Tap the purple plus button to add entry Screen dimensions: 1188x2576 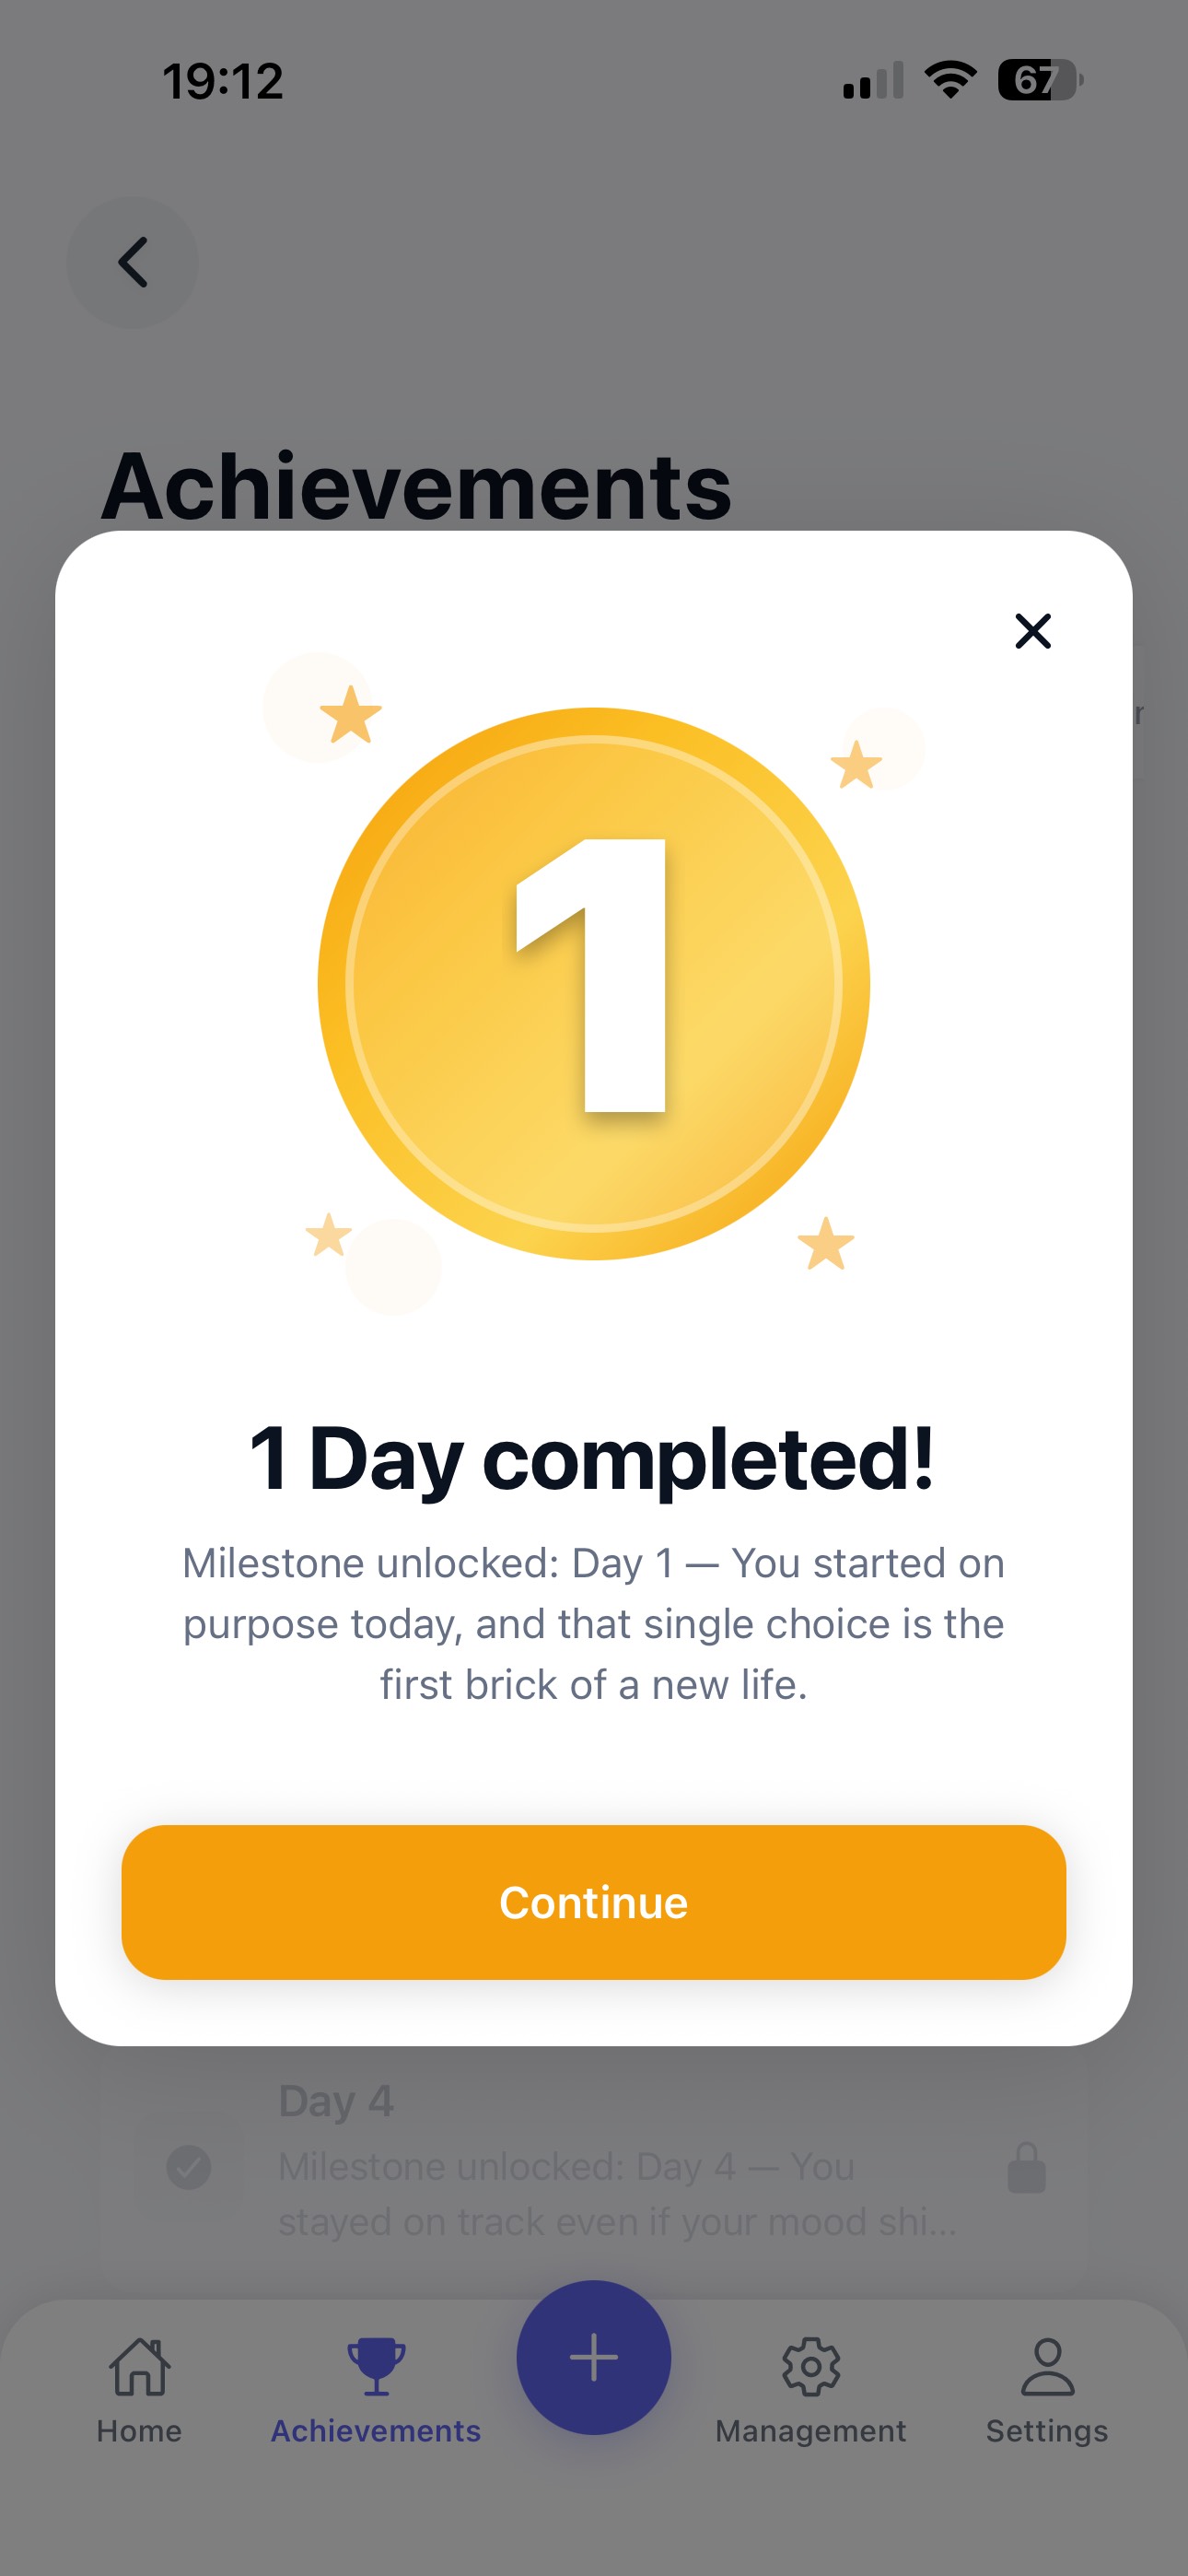coord(594,2356)
